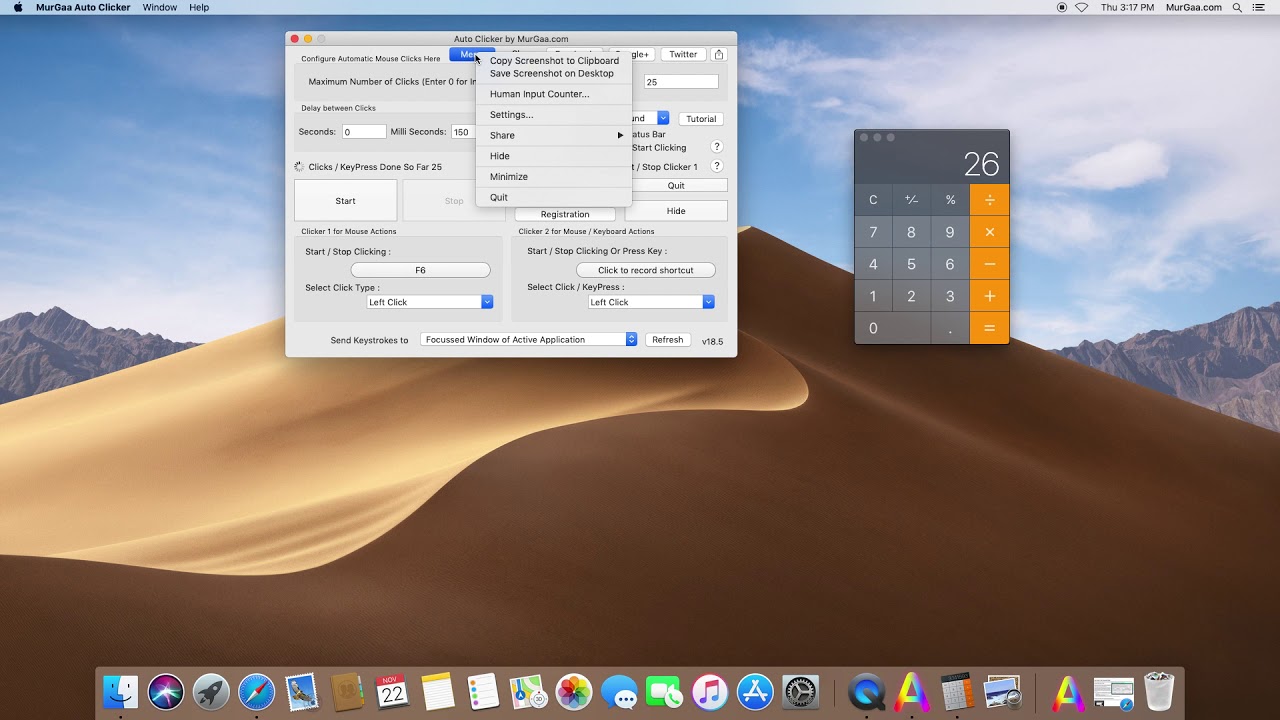Expand the Share submenu arrow

pos(620,136)
